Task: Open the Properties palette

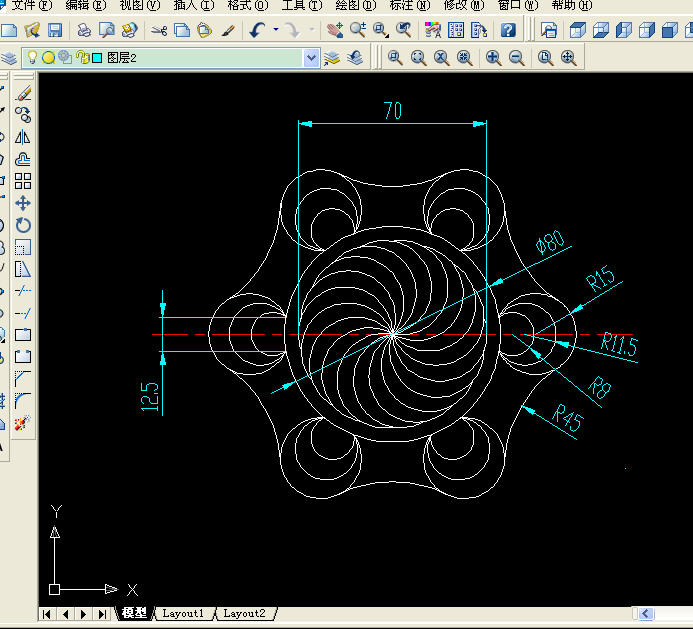Action: pos(433,30)
